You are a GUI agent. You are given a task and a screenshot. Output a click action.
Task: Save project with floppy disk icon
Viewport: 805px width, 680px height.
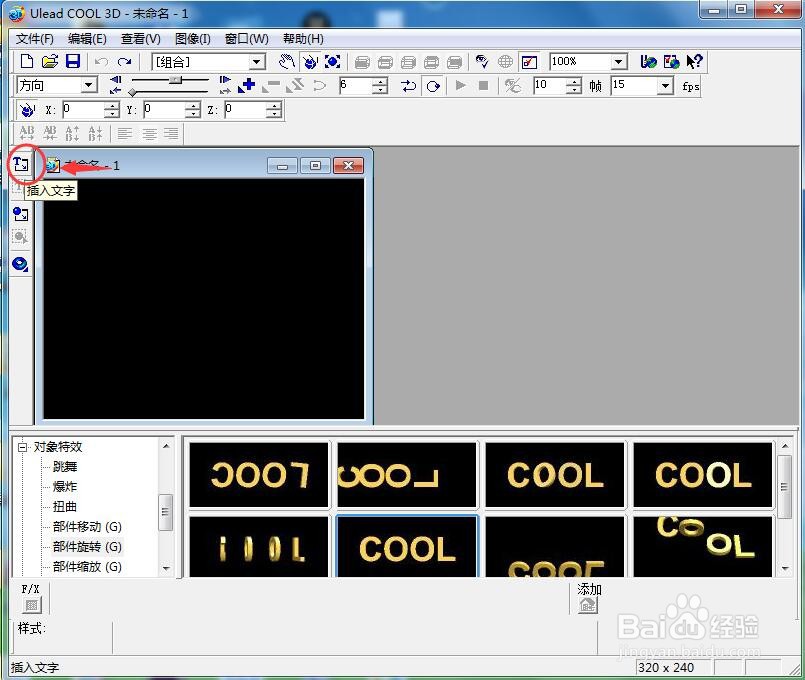point(73,62)
